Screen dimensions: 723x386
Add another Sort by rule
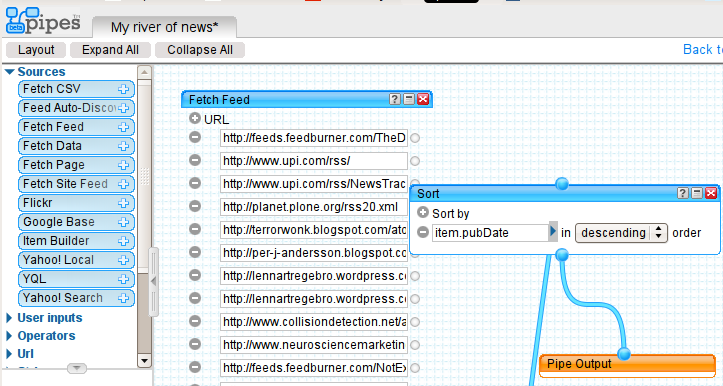point(423,213)
